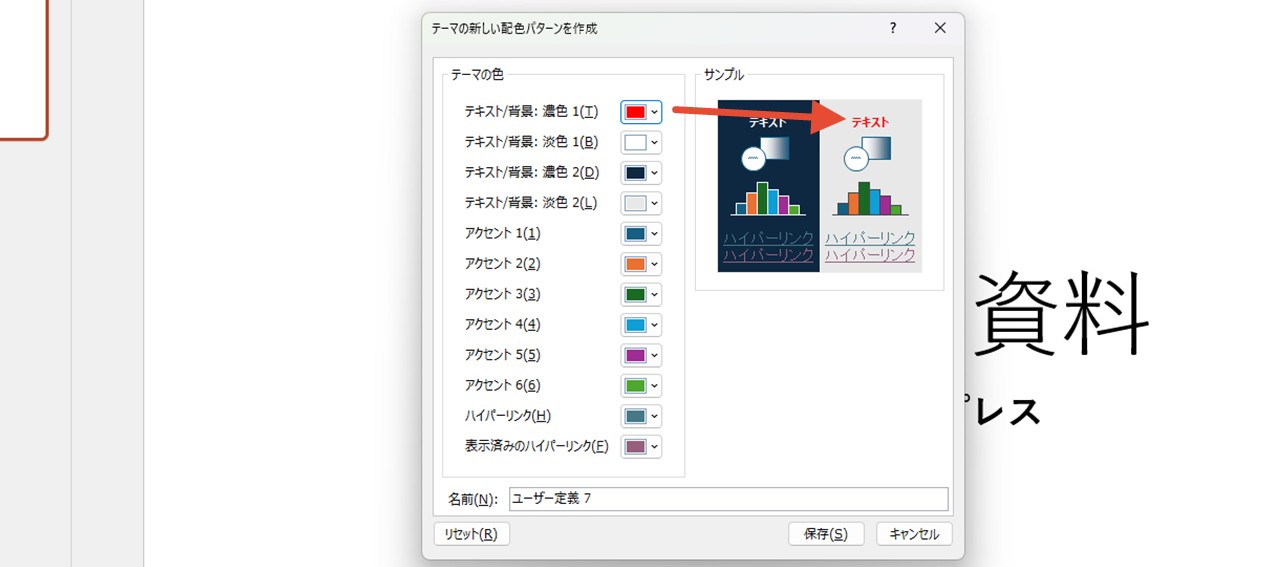This screenshot has height=567, width=1280.
Task: Click the アクセント 5 purple color swatch
Action: click(x=636, y=355)
